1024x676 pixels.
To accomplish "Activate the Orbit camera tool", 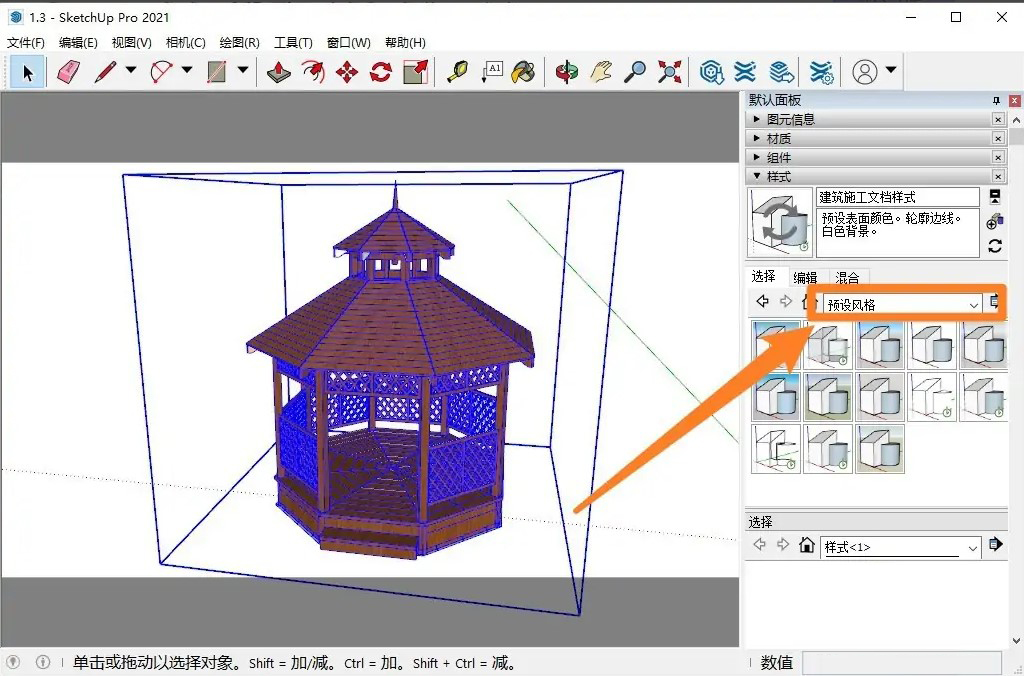I will click(x=567, y=72).
